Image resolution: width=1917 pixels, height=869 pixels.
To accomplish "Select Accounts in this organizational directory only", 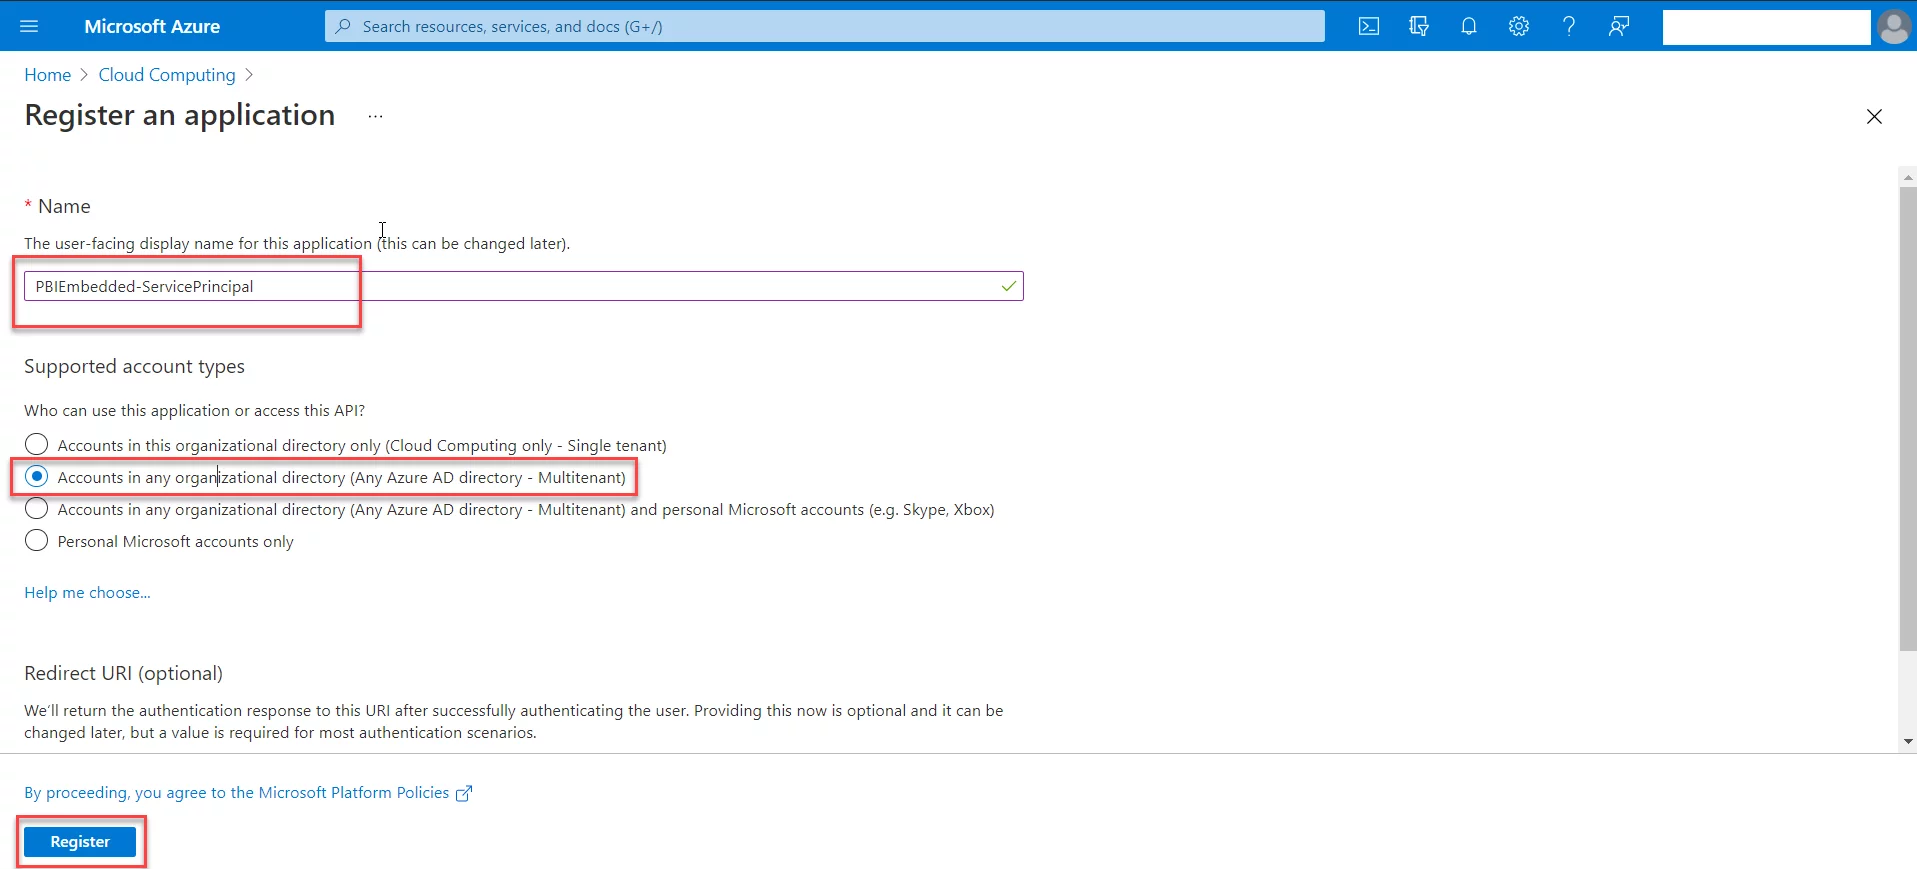I will pos(37,444).
